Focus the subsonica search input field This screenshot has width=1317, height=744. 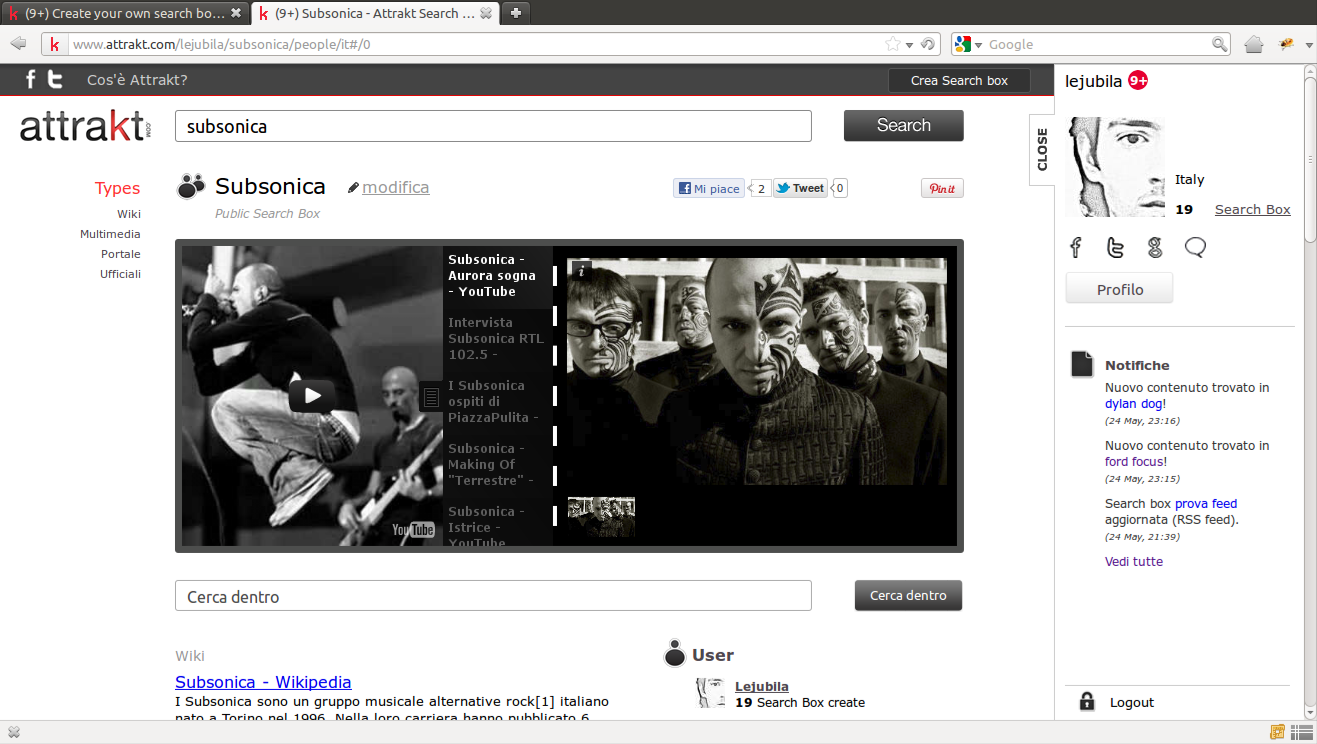[x=493, y=126]
